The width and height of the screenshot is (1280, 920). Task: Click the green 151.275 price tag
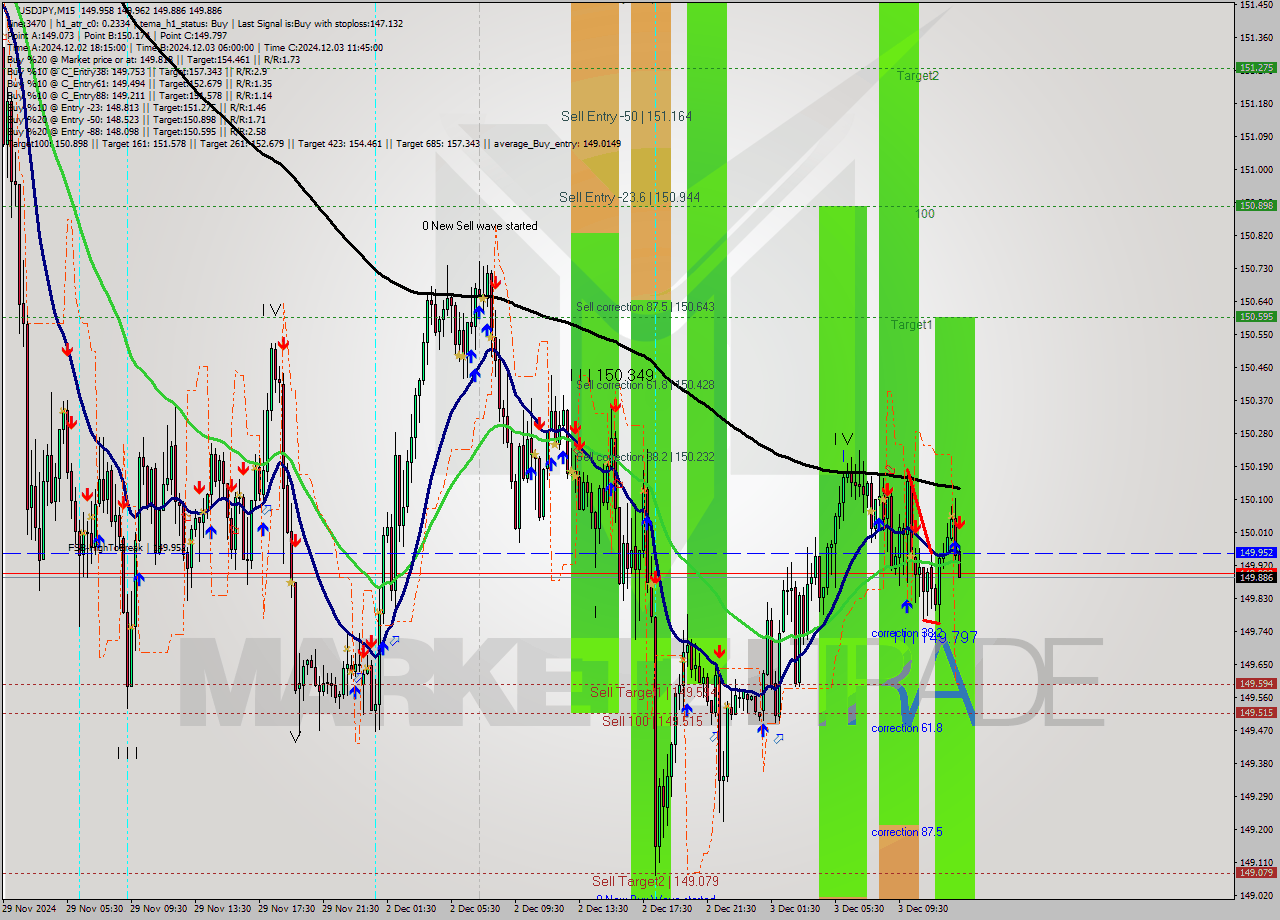tap(1256, 68)
